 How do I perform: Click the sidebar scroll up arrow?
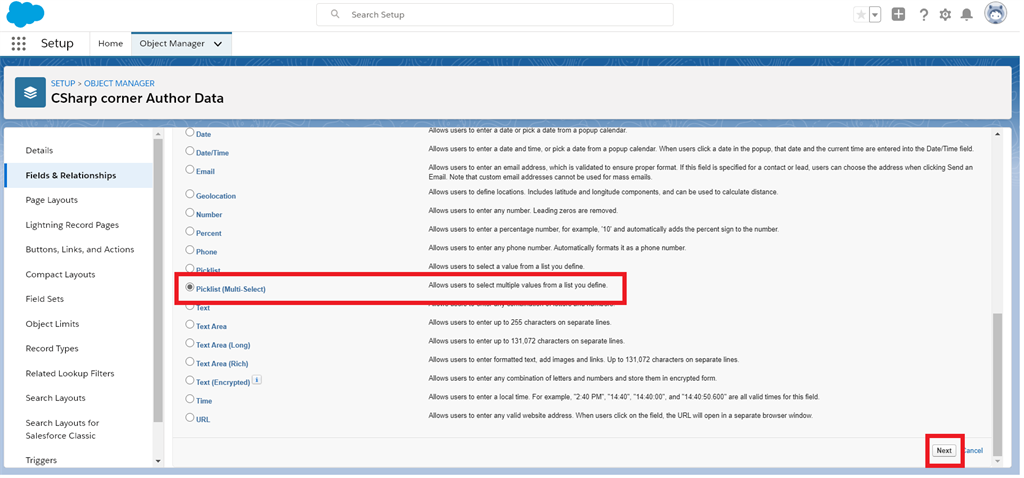(x=158, y=134)
